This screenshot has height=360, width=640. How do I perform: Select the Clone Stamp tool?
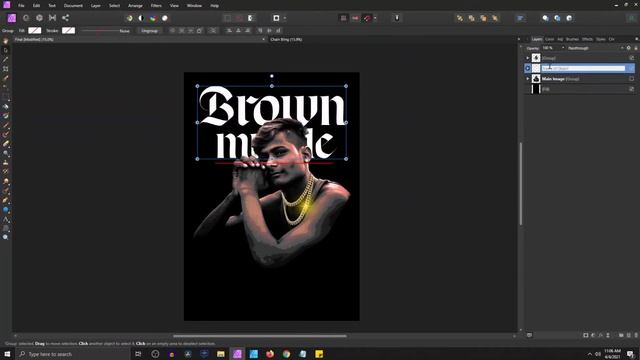tap(6, 163)
